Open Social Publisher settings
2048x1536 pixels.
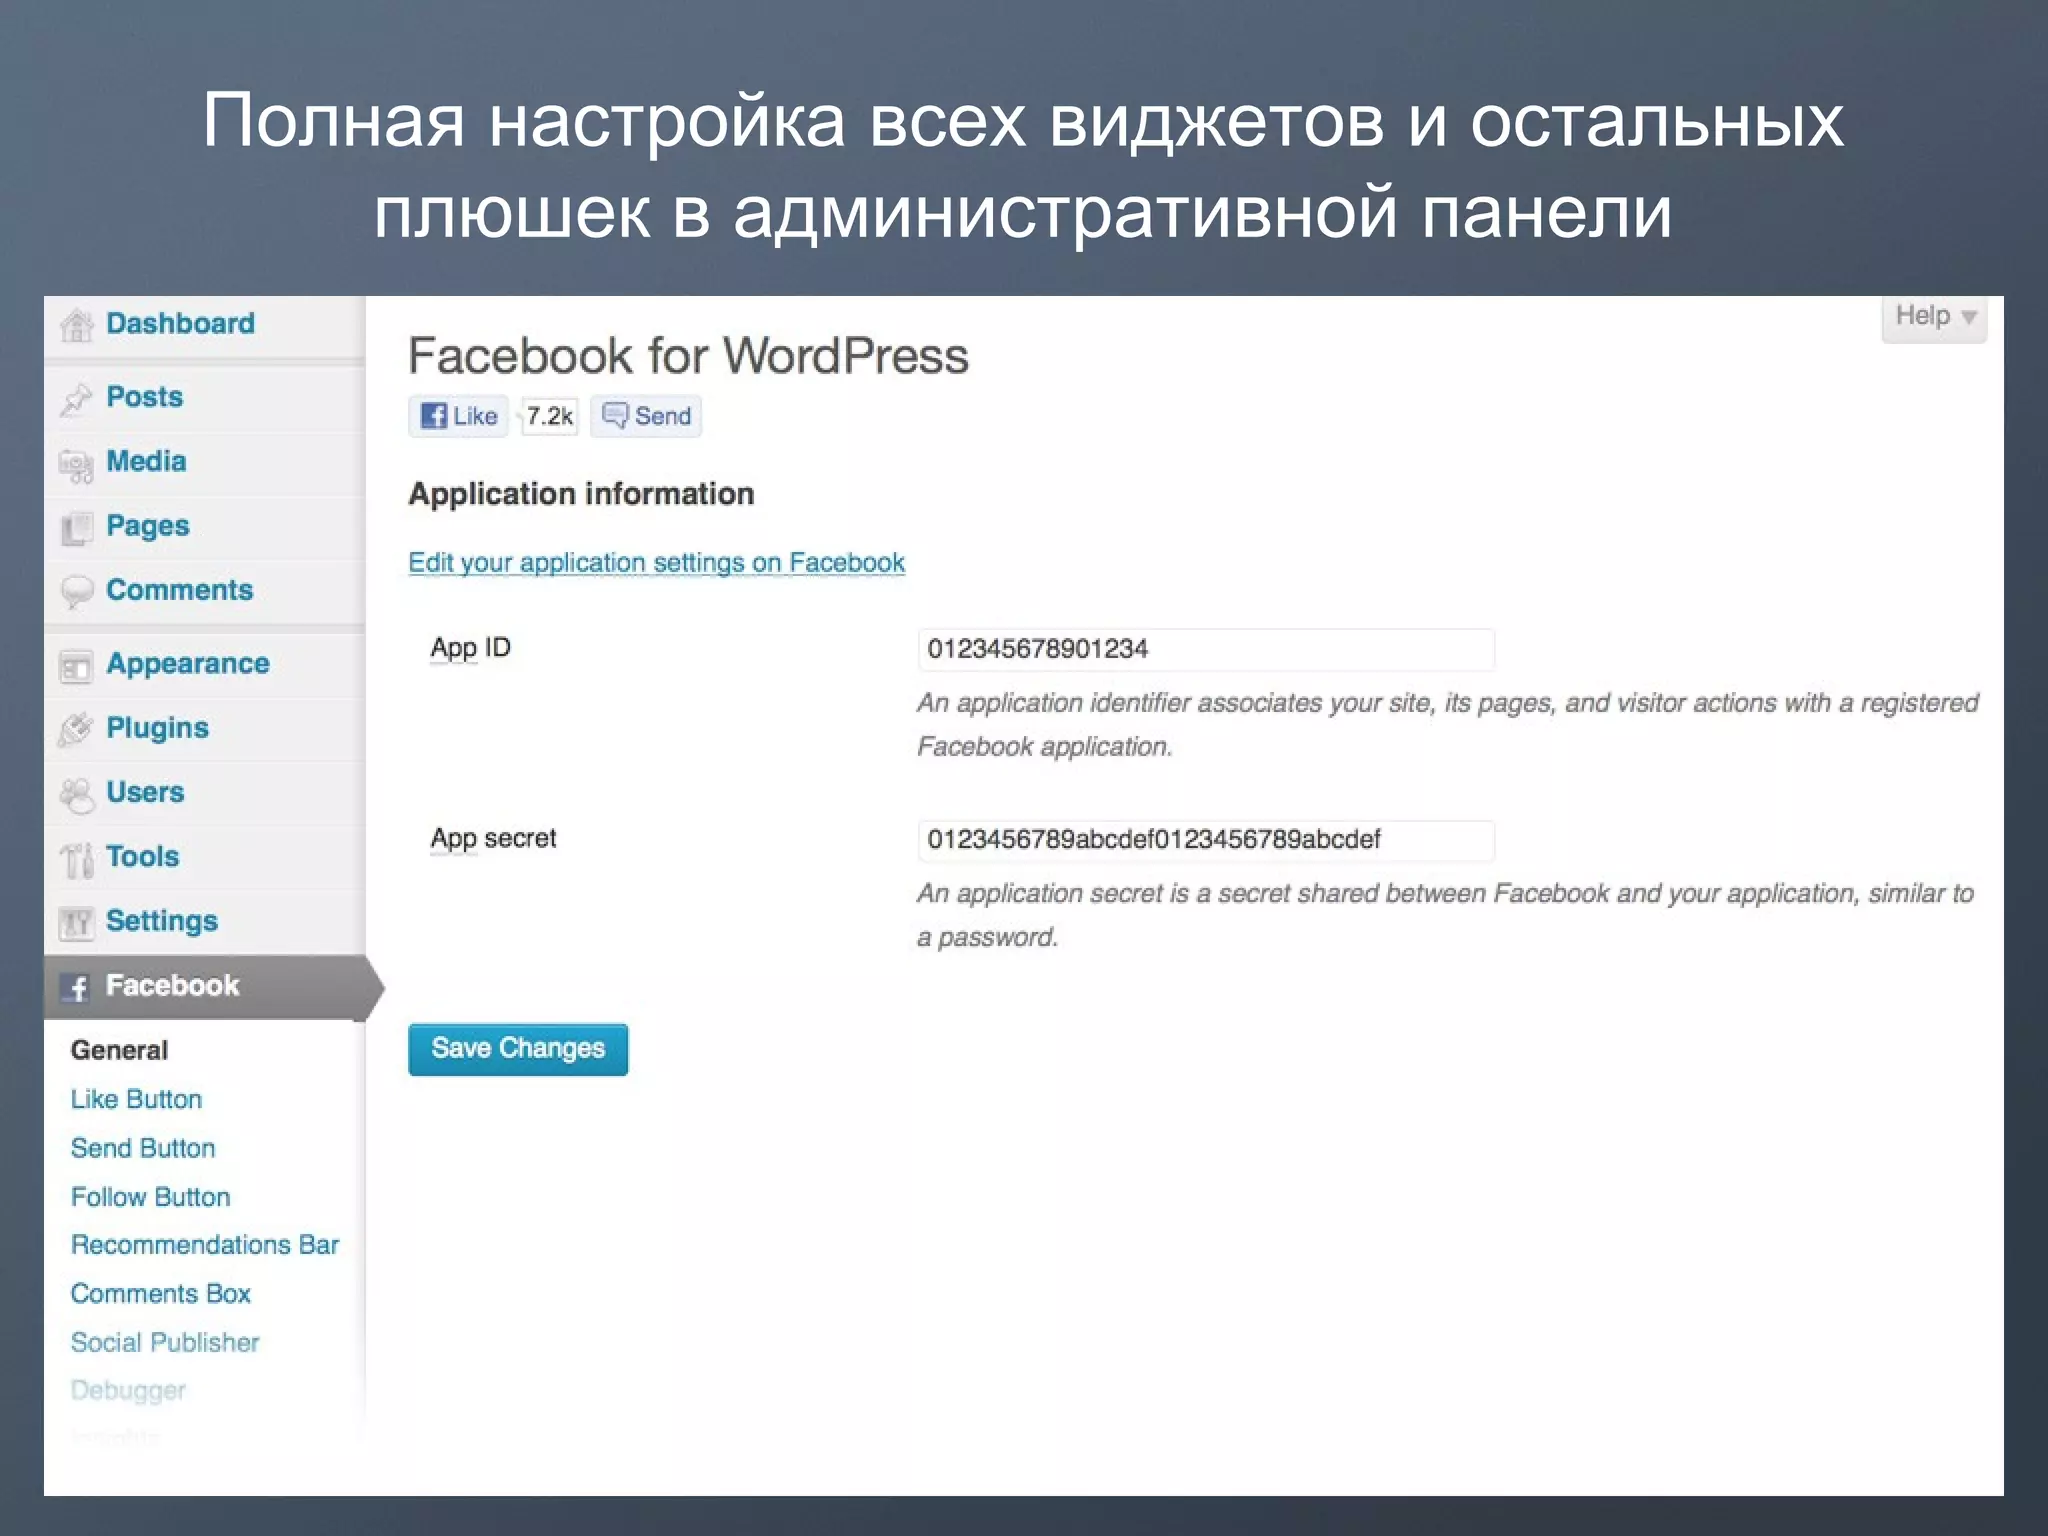(165, 1343)
